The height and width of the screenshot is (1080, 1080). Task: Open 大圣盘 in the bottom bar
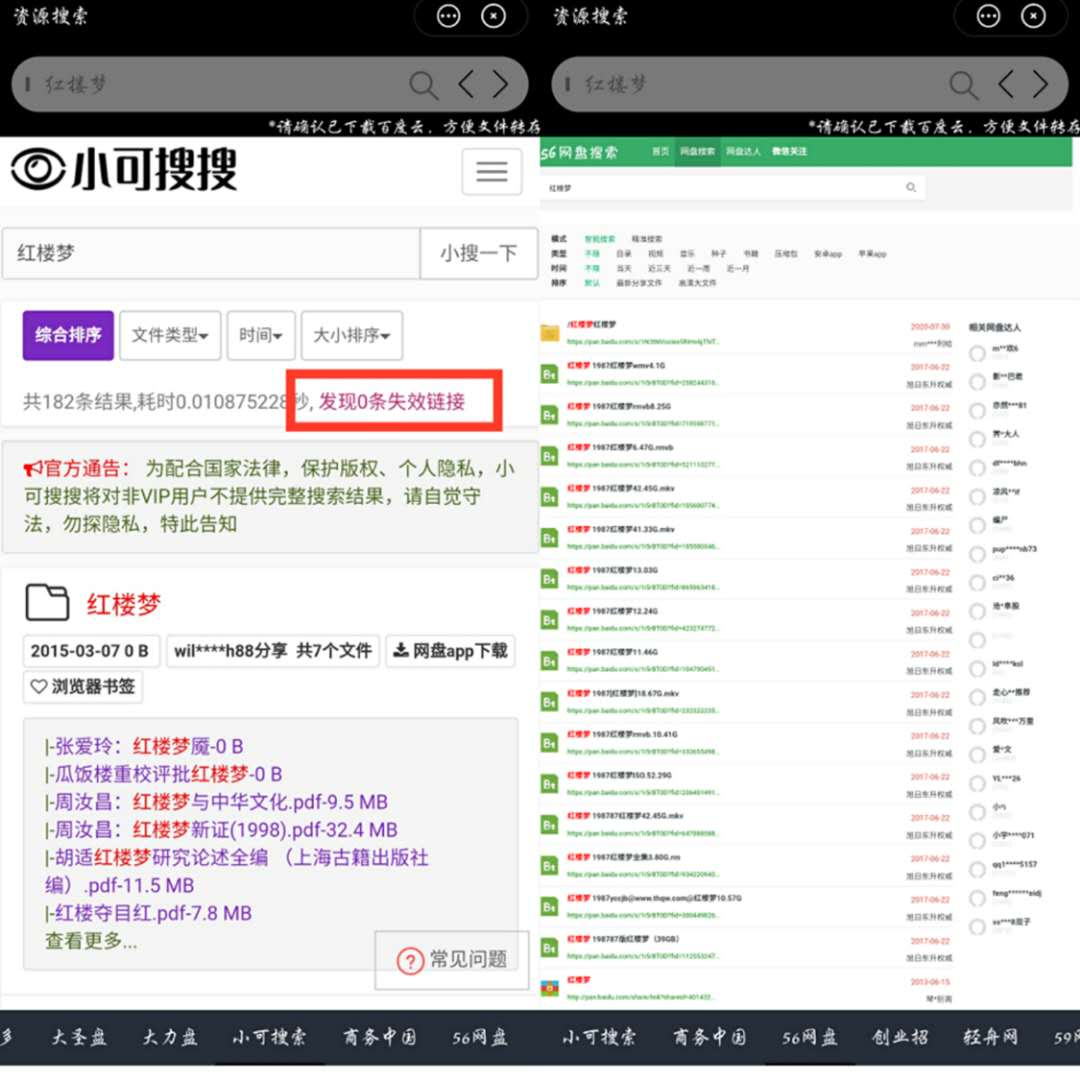pyautogui.click(x=79, y=1037)
